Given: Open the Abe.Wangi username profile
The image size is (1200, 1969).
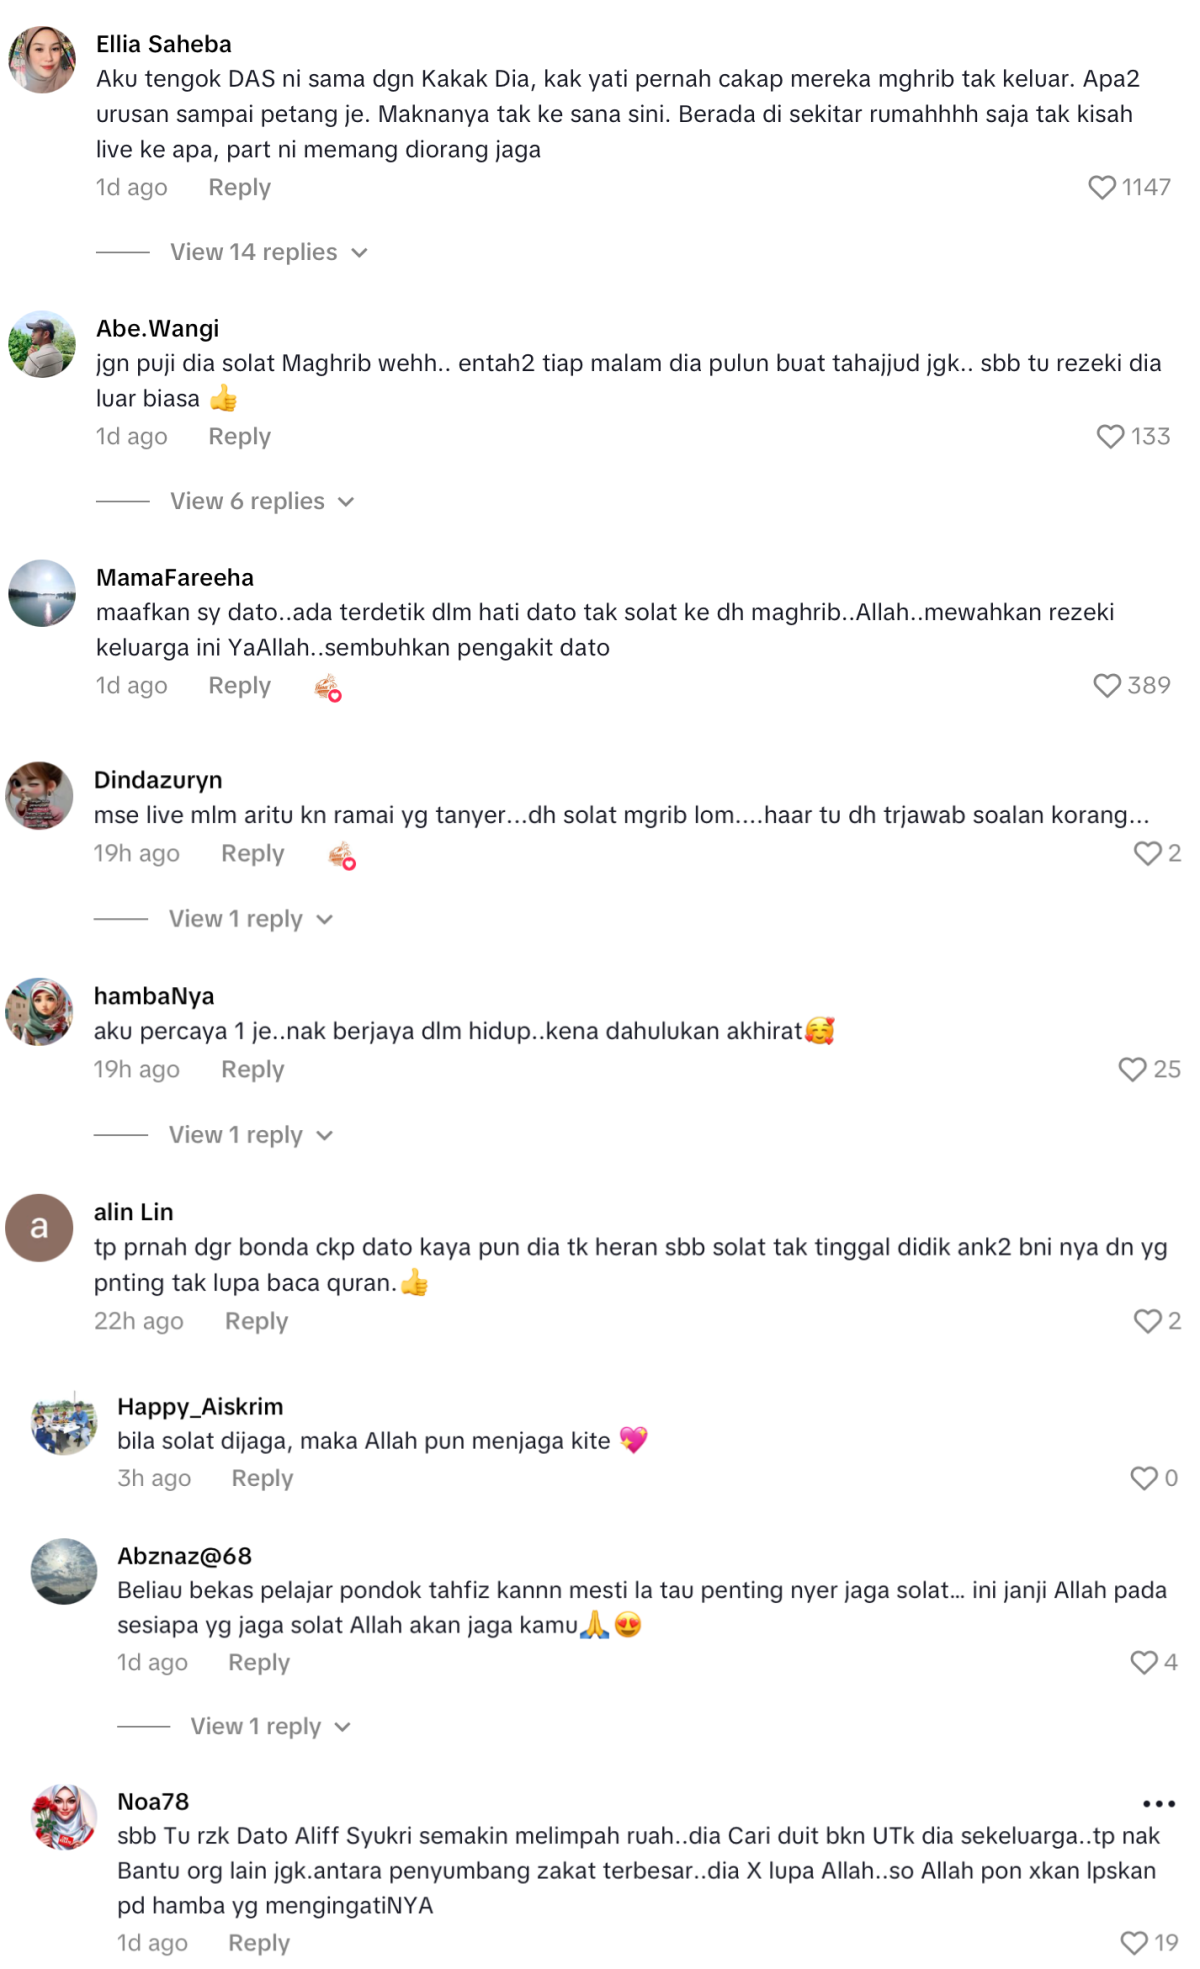Looking at the screenshot, I should pyautogui.click(x=157, y=329).
